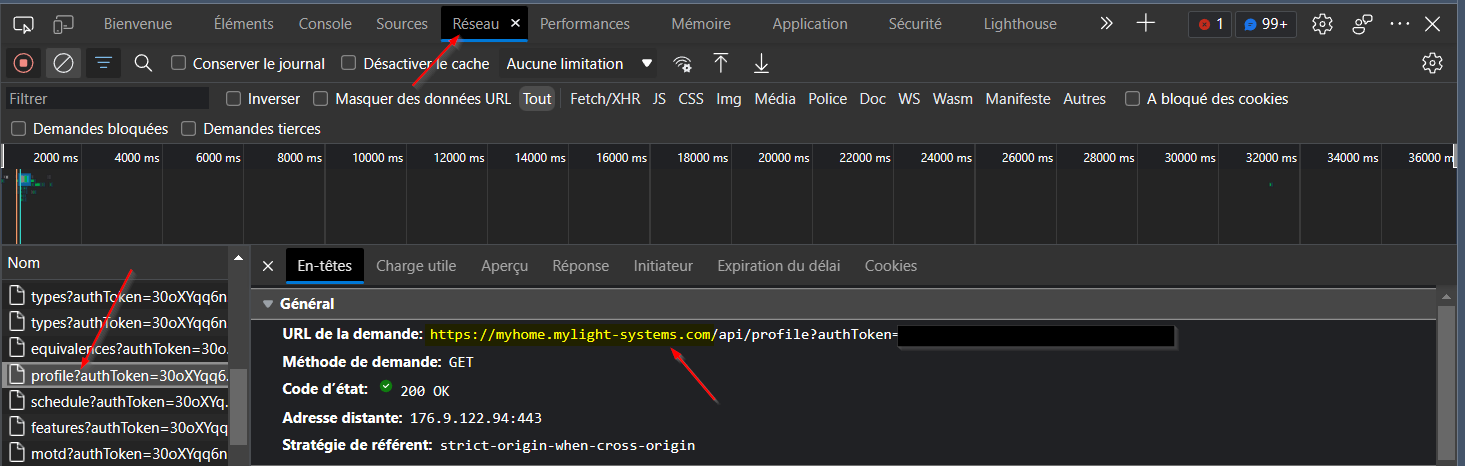Collapse the Général section
This screenshot has height=466, width=1465.
coord(267,304)
